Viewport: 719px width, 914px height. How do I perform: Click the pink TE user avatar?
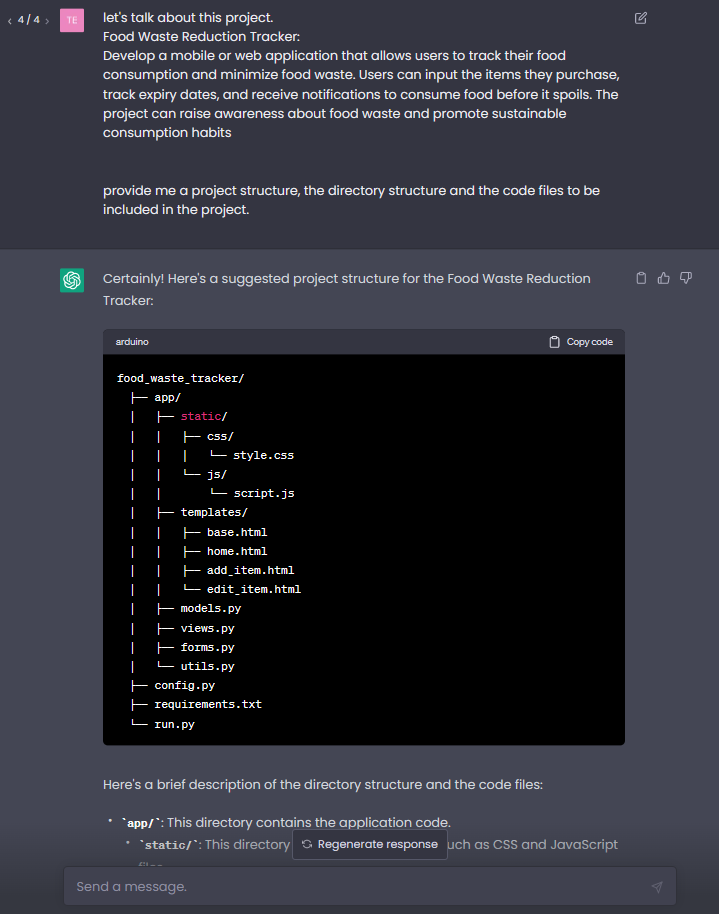[71, 20]
